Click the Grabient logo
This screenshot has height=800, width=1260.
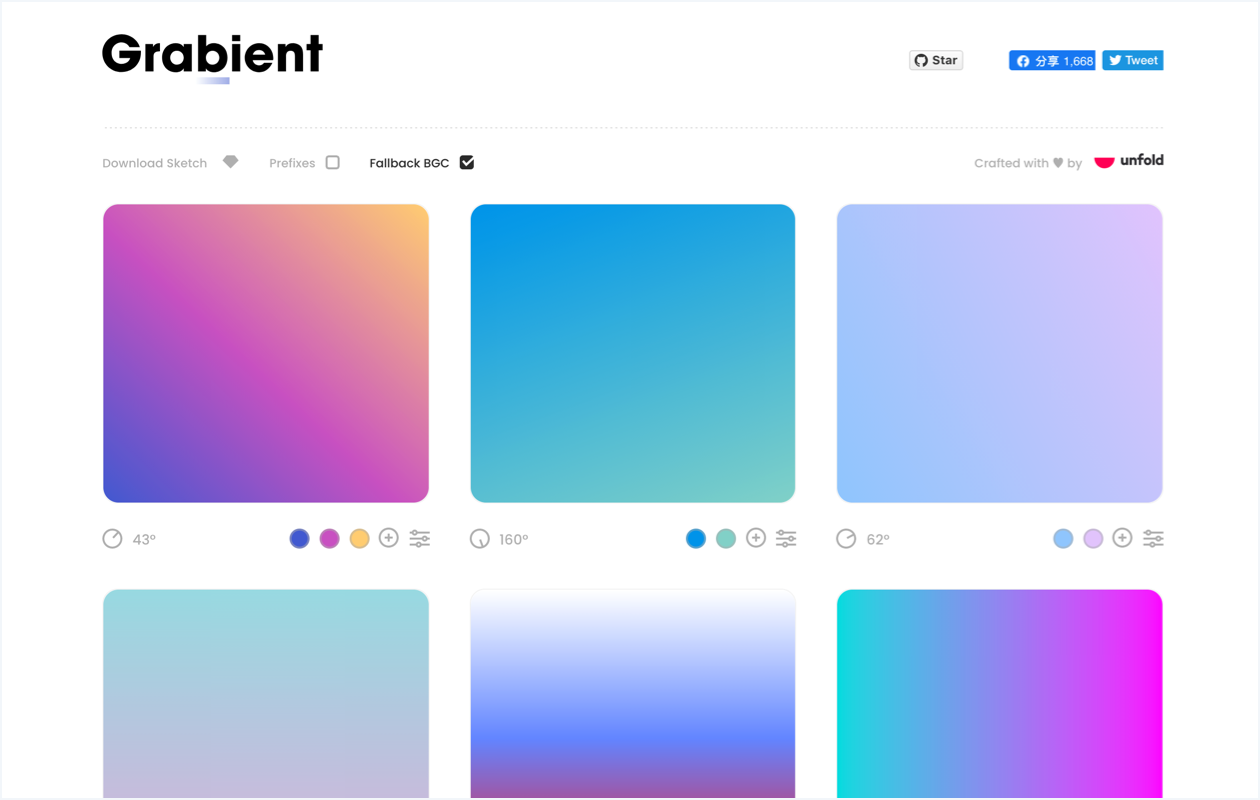[213, 55]
